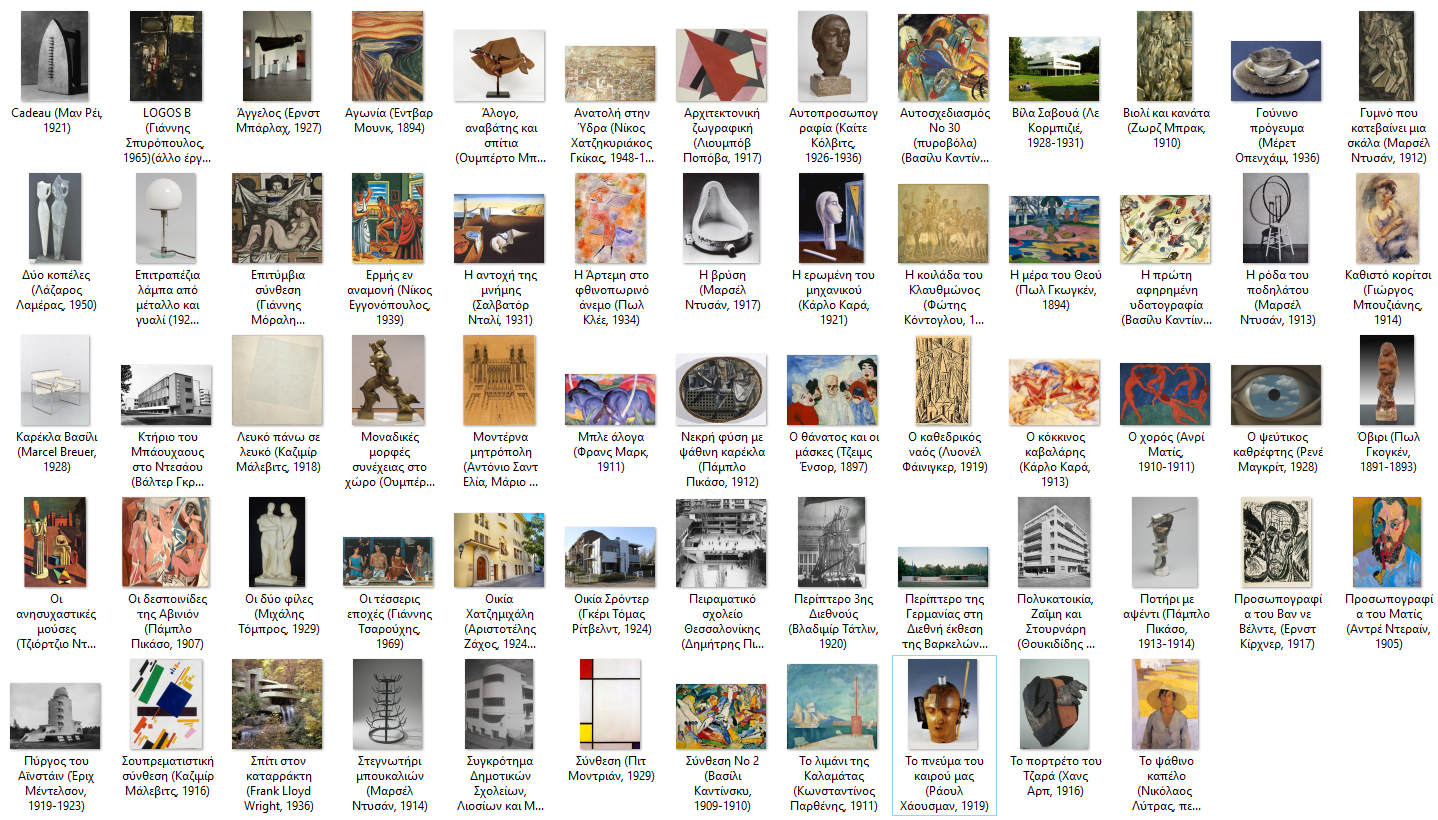Click the Άγγελος (Ερνστ Μπάρλαχ, 1927) image
The image size is (1438, 820).
pyautogui.click(x=278, y=57)
